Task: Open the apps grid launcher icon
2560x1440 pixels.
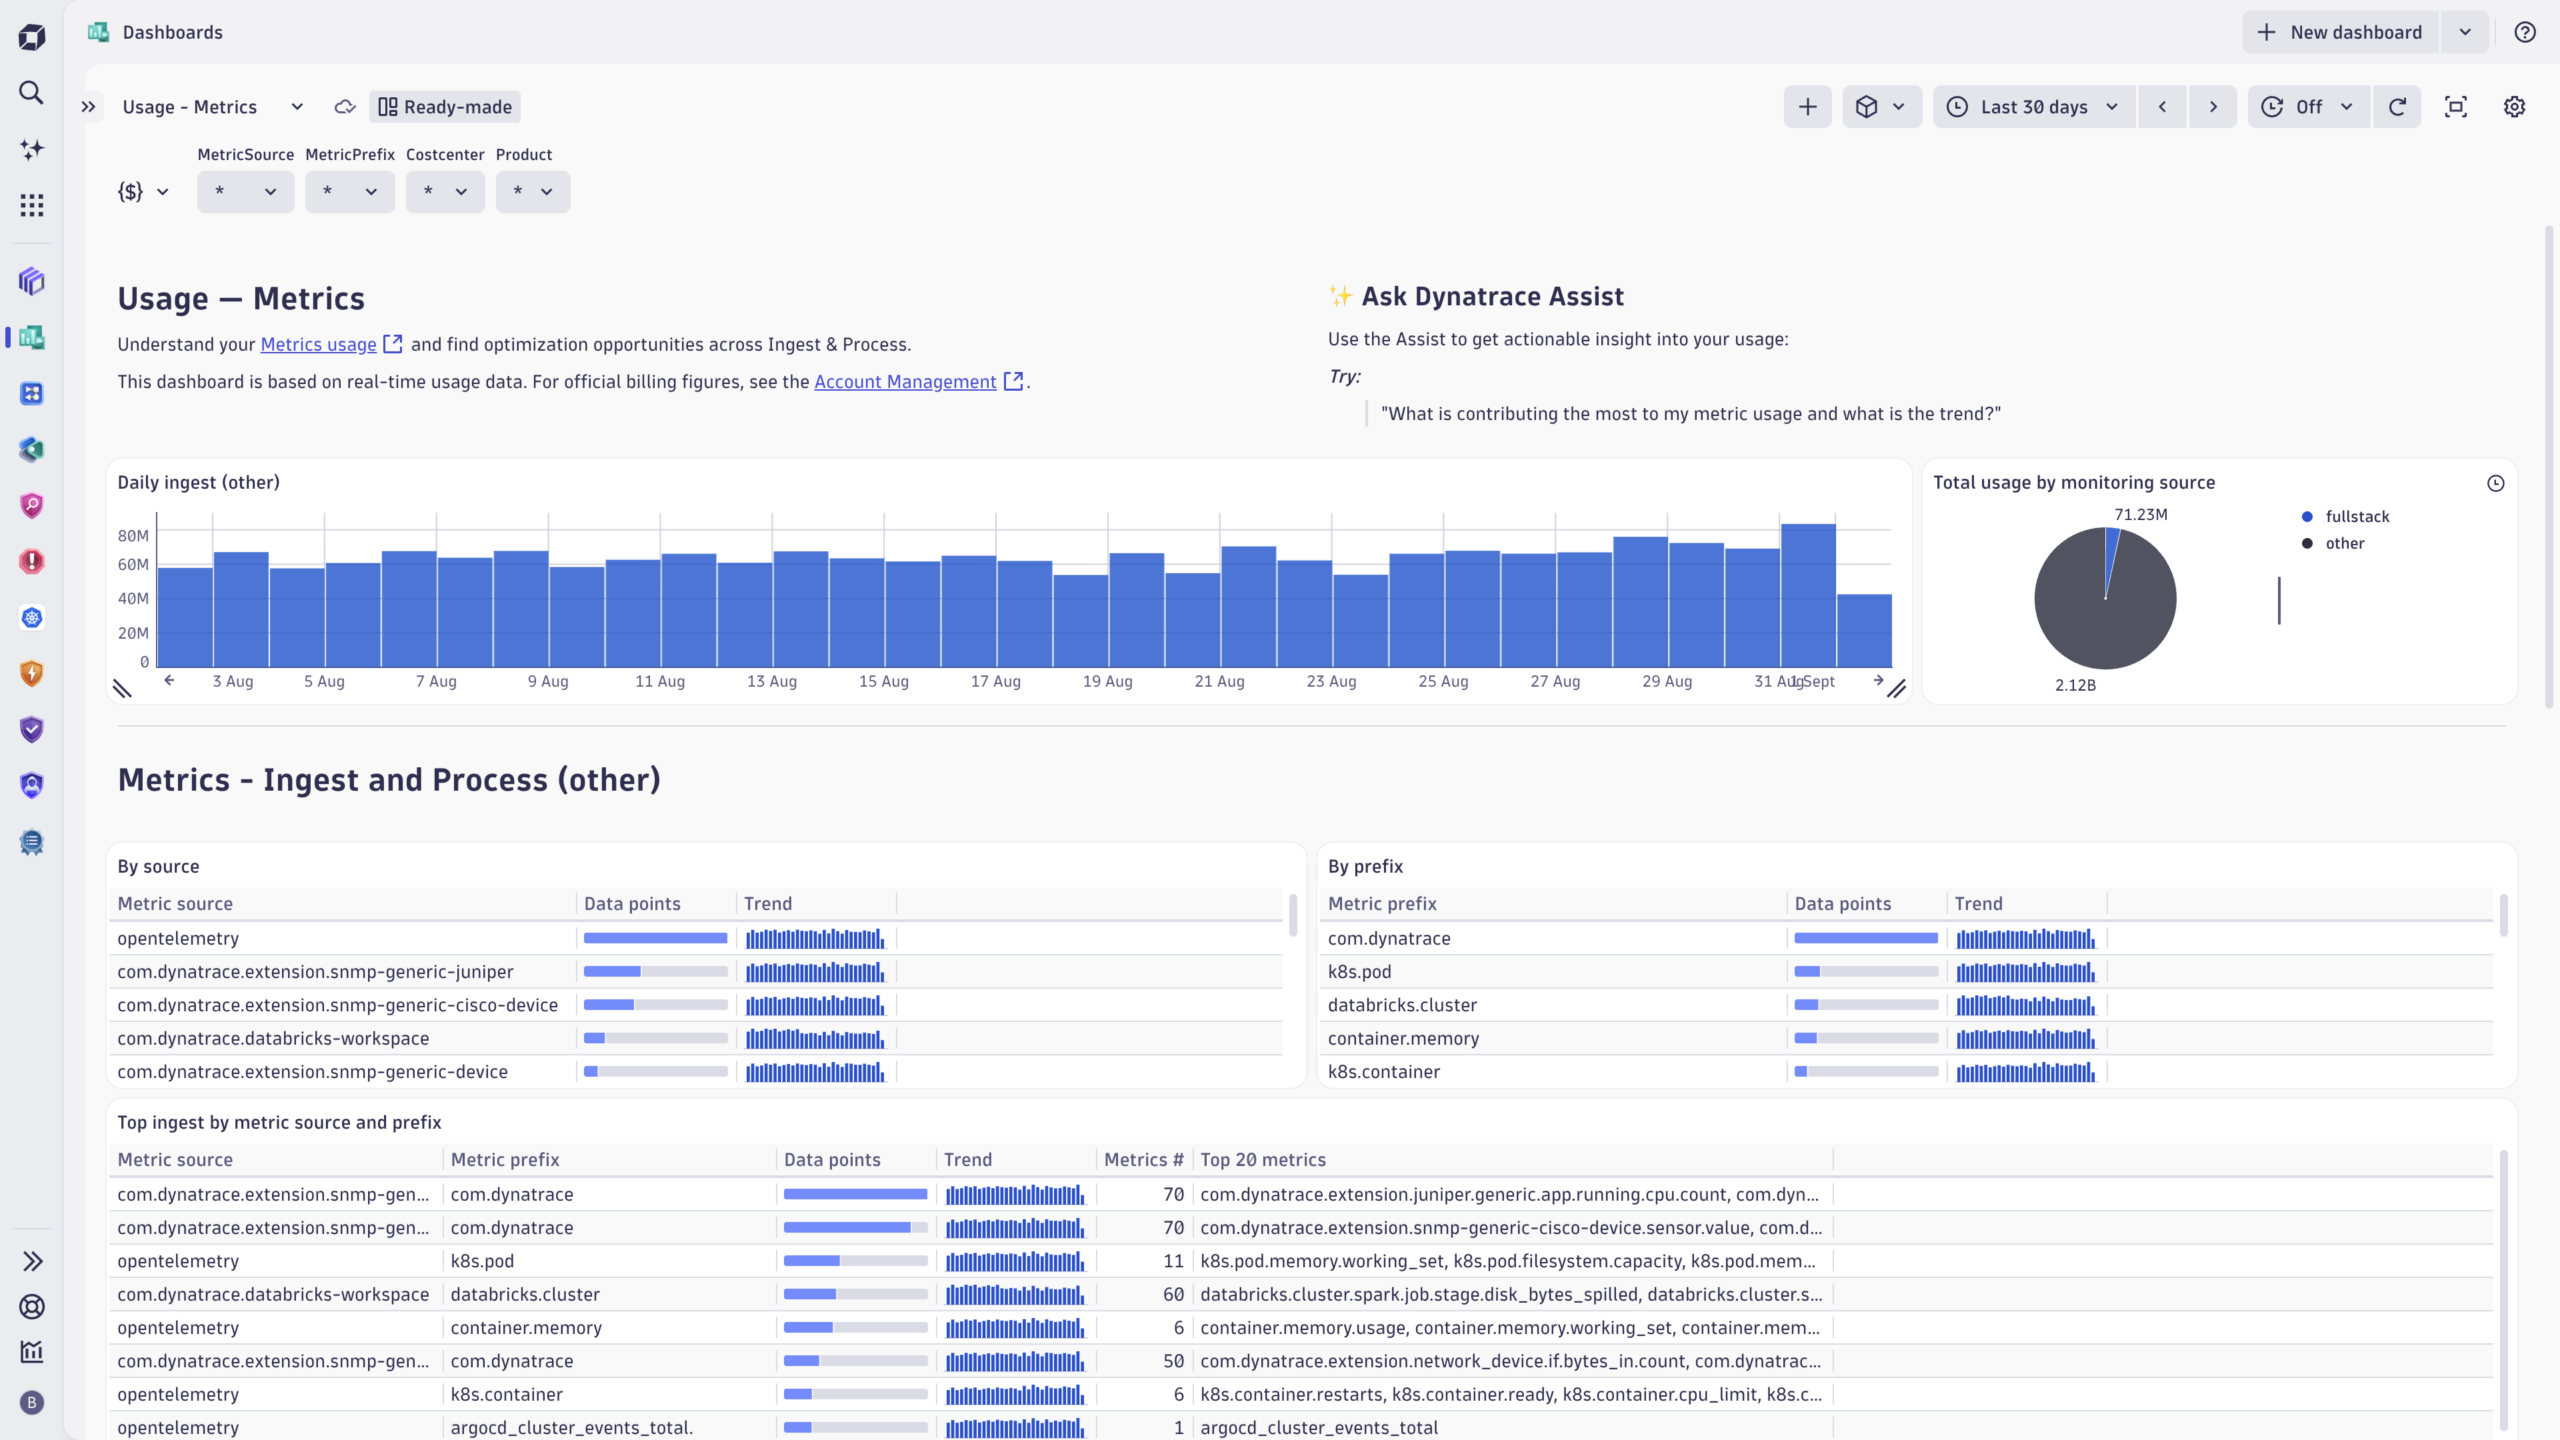Action: pos(32,205)
